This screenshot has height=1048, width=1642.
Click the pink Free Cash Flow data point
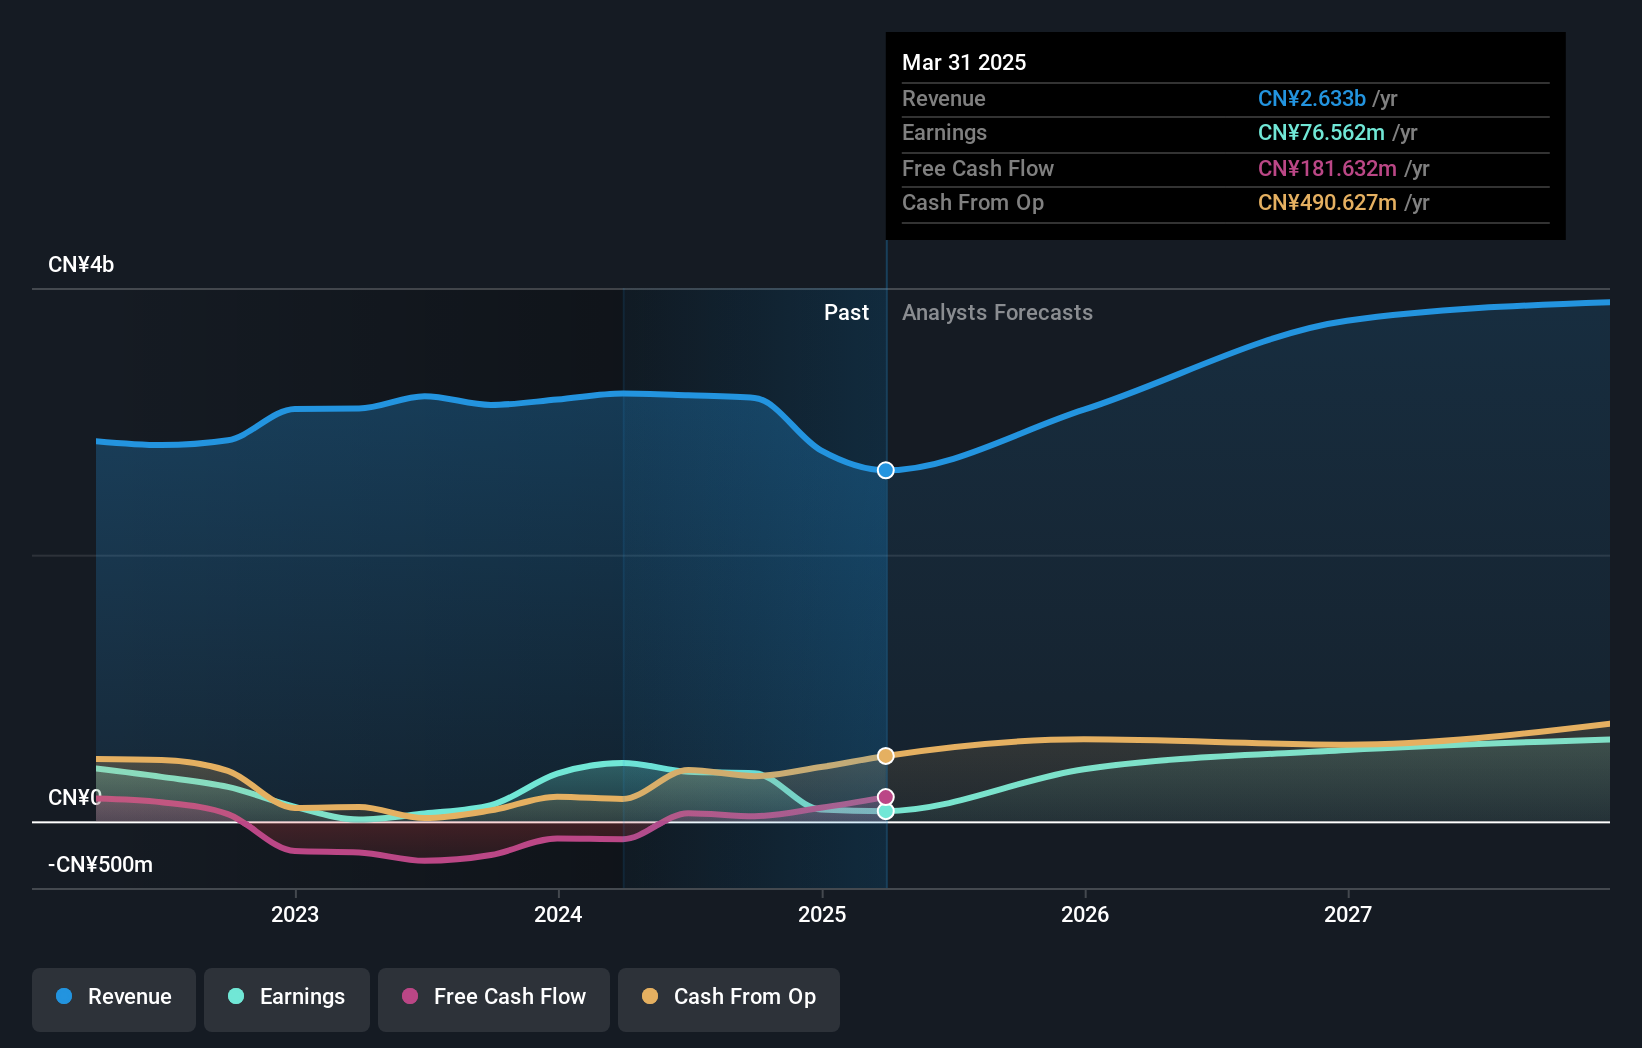coord(886,797)
